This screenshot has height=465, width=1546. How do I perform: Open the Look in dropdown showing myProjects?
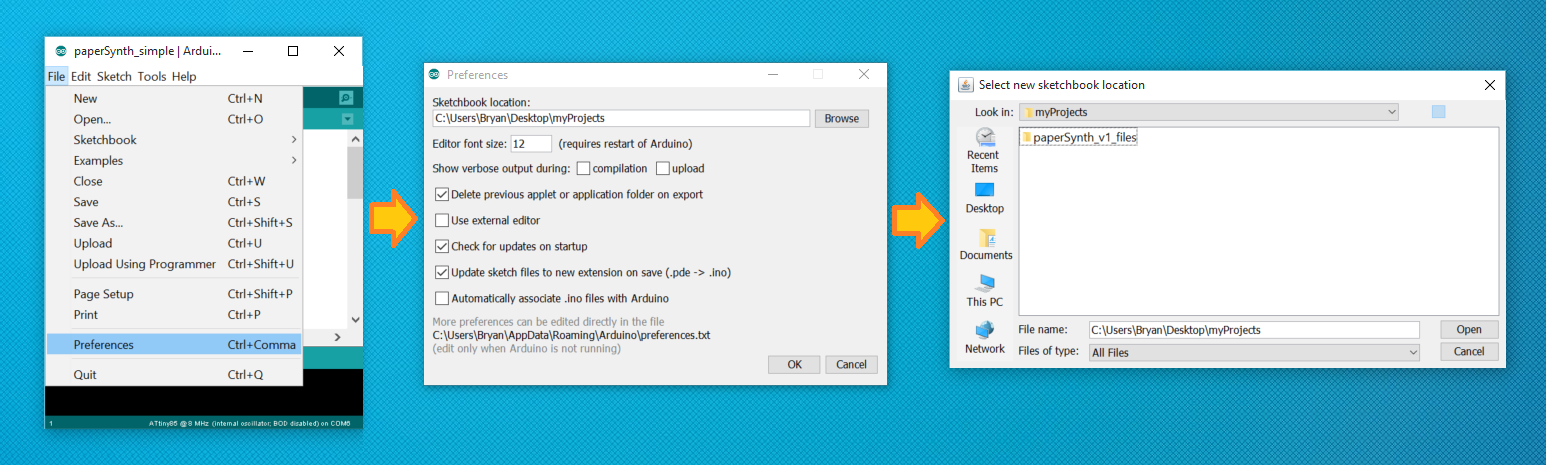[x=1208, y=112]
